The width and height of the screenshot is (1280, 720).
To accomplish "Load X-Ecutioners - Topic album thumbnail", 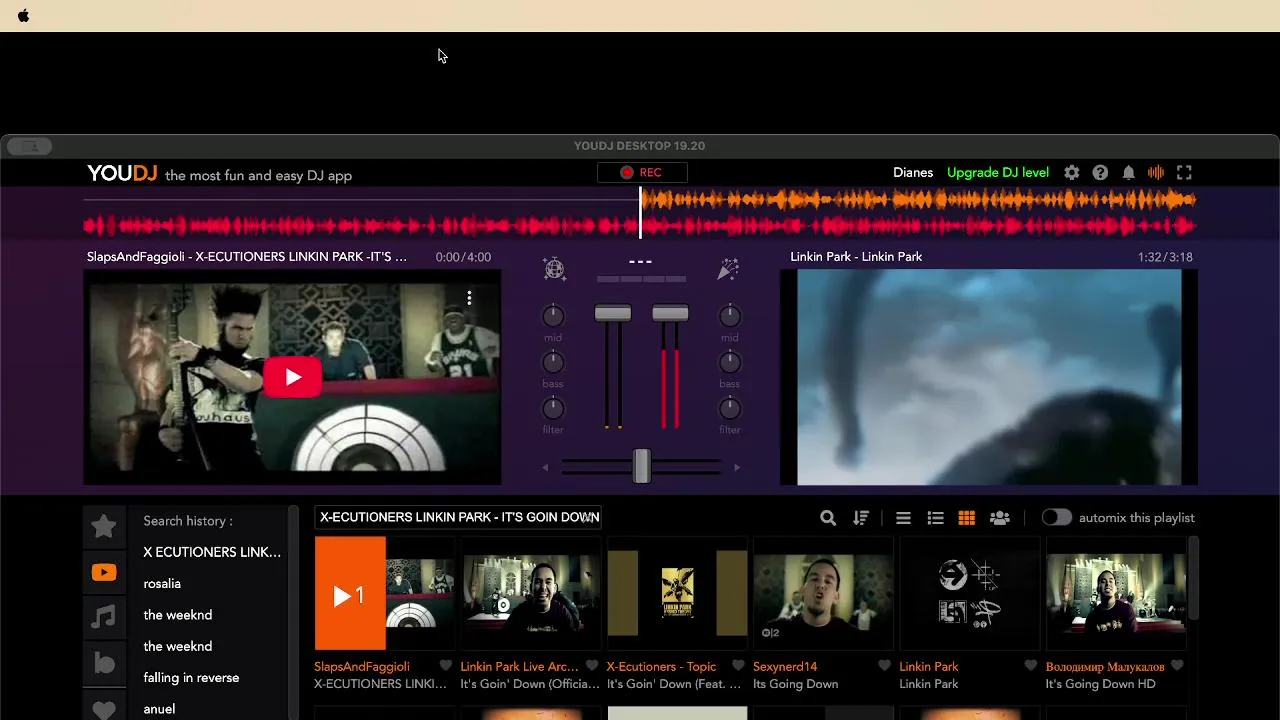I will pos(677,593).
